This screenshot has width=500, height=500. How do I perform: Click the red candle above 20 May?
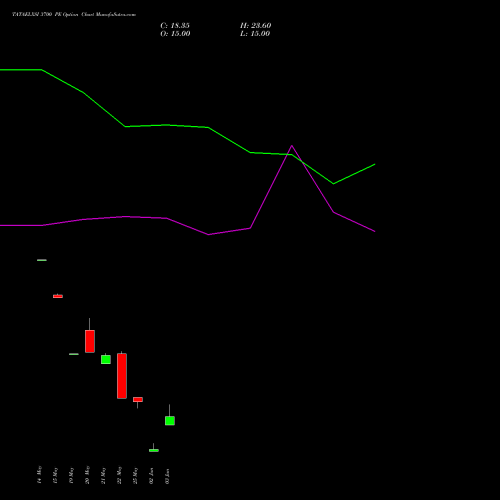pos(90,341)
